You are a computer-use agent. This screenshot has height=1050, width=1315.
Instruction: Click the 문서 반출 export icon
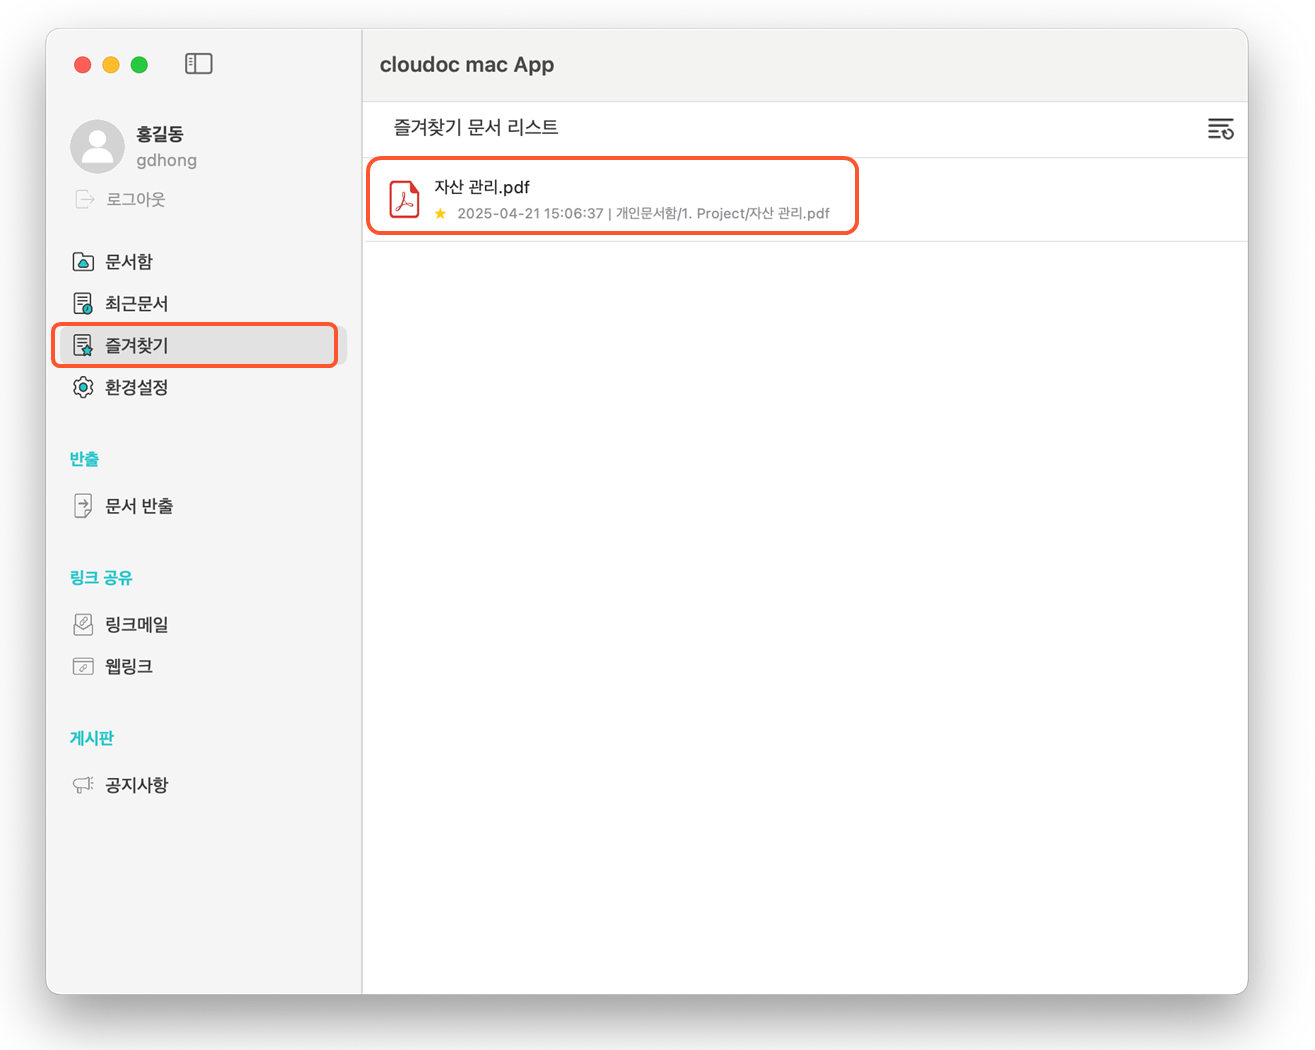[84, 506]
